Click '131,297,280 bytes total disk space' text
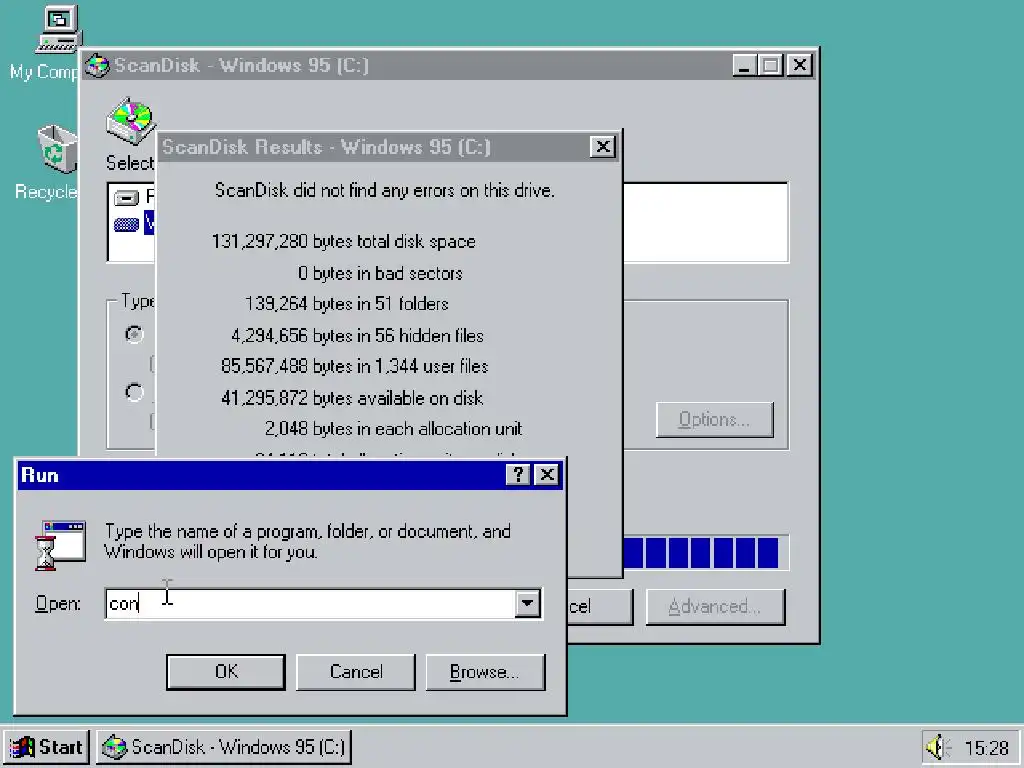 tap(344, 242)
